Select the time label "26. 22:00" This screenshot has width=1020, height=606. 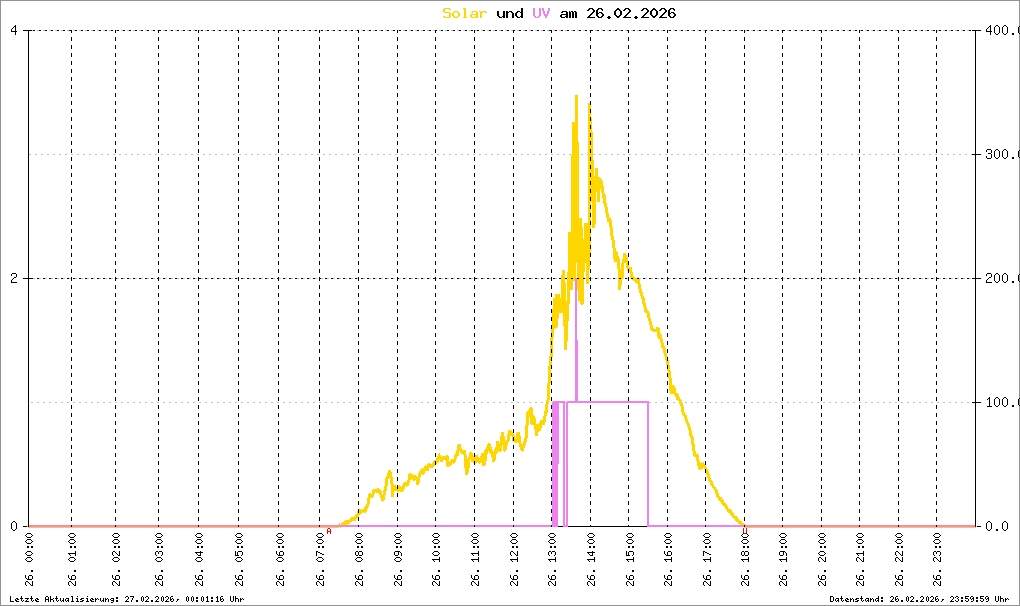point(899,560)
